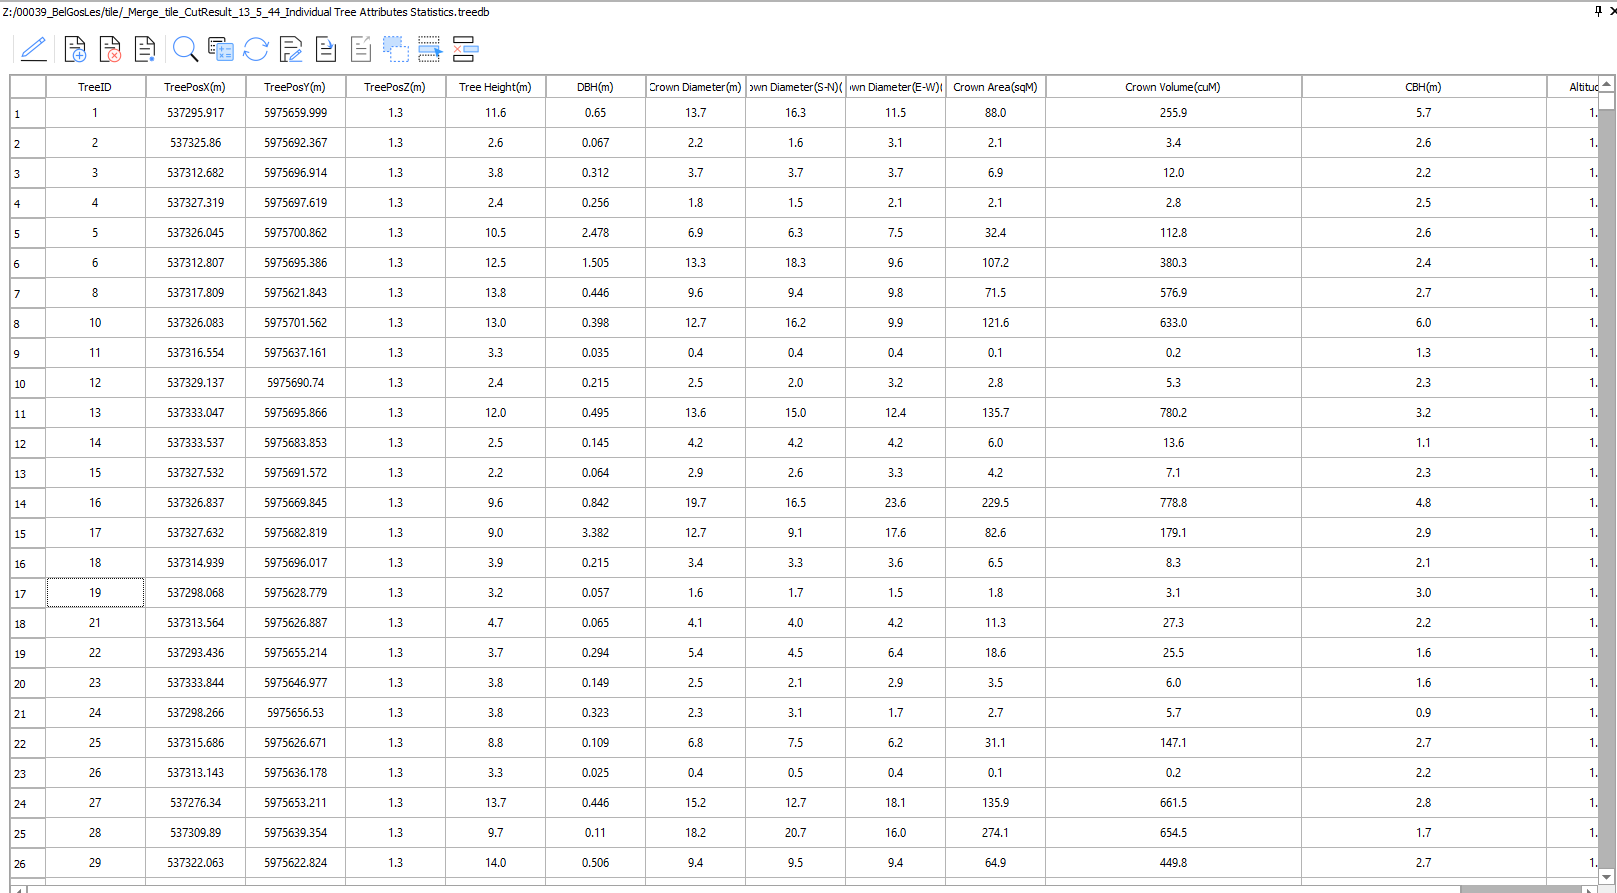Click the vertical scrollbar up arrow
The height and width of the screenshot is (893, 1617).
point(1606,84)
